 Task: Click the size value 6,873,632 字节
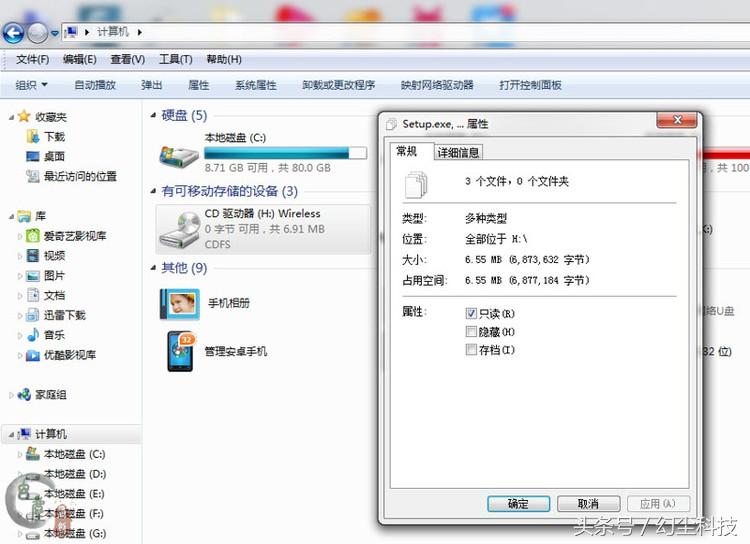549,260
